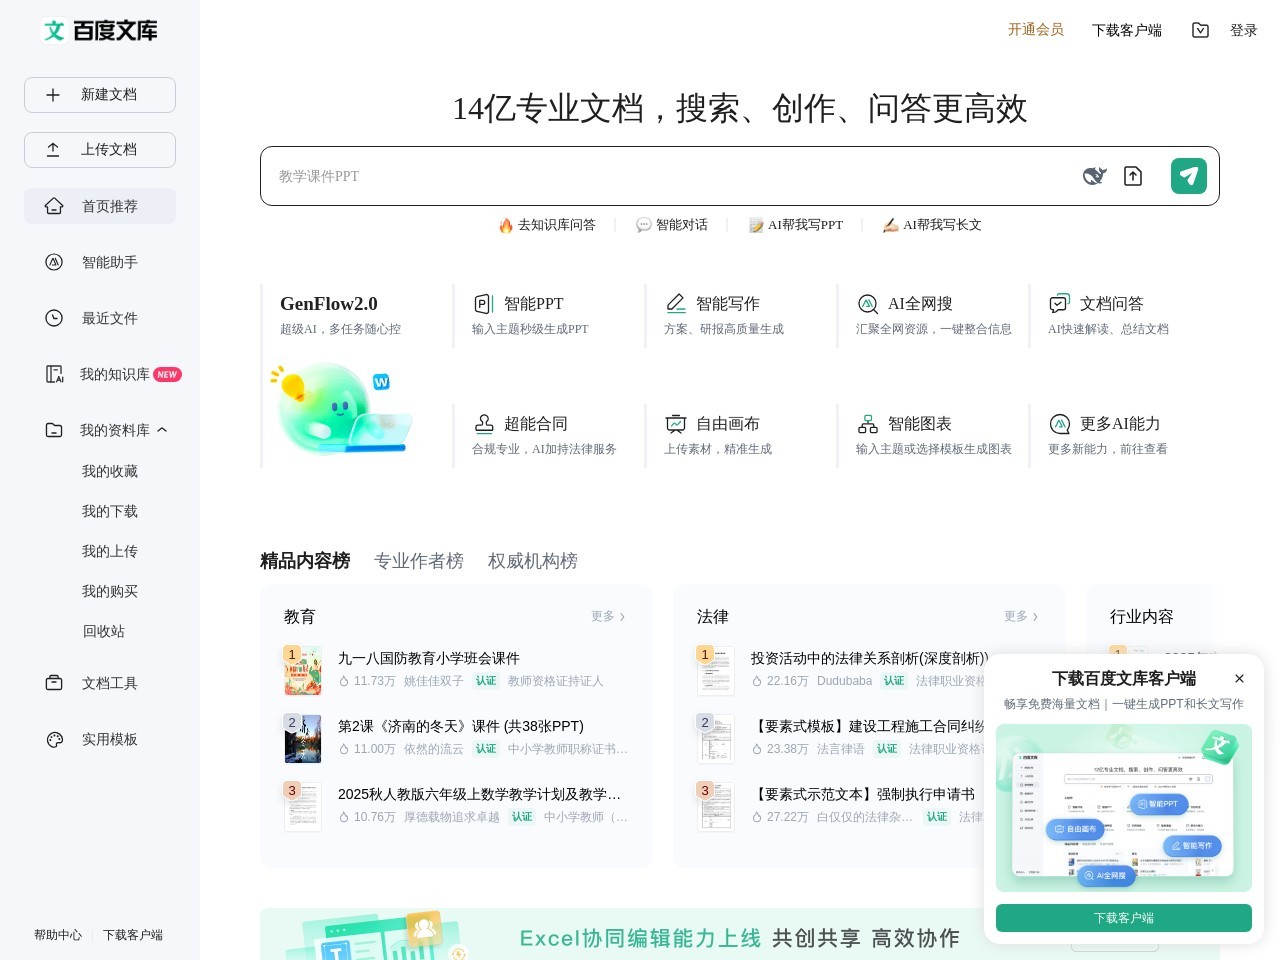The height and width of the screenshot is (960, 1280).
Task: Switch to the 专业作者榜 tab
Action: (418, 561)
